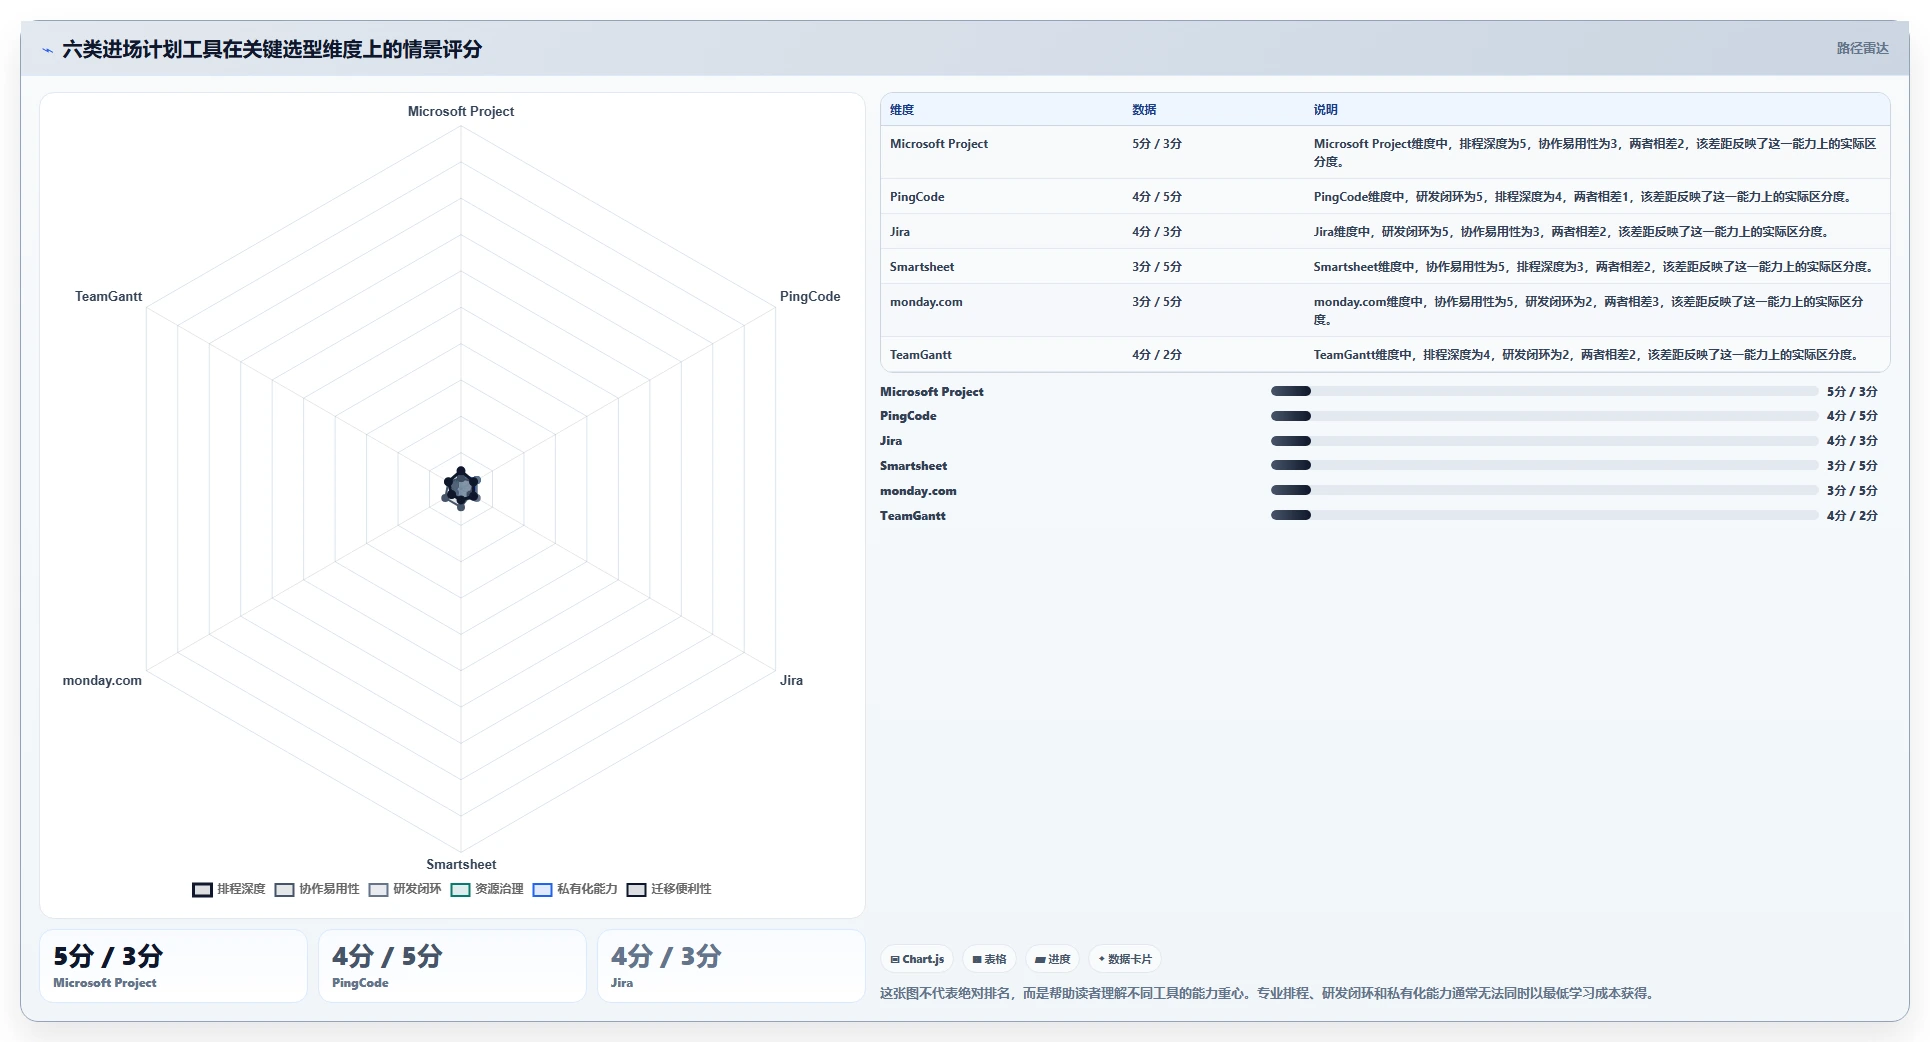The width and height of the screenshot is (1930, 1042).
Task: Click the monday.com progress bar
Action: (x=1544, y=491)
